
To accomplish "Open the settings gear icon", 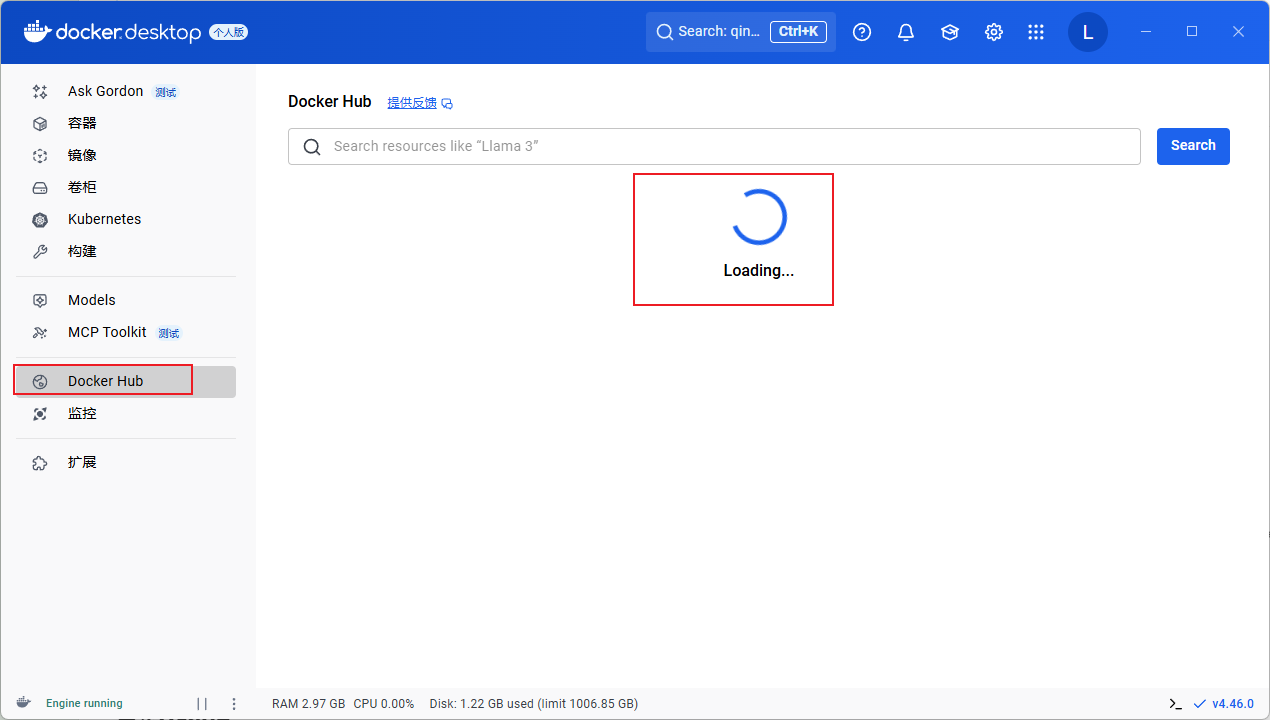I will [x=993, y=32].
